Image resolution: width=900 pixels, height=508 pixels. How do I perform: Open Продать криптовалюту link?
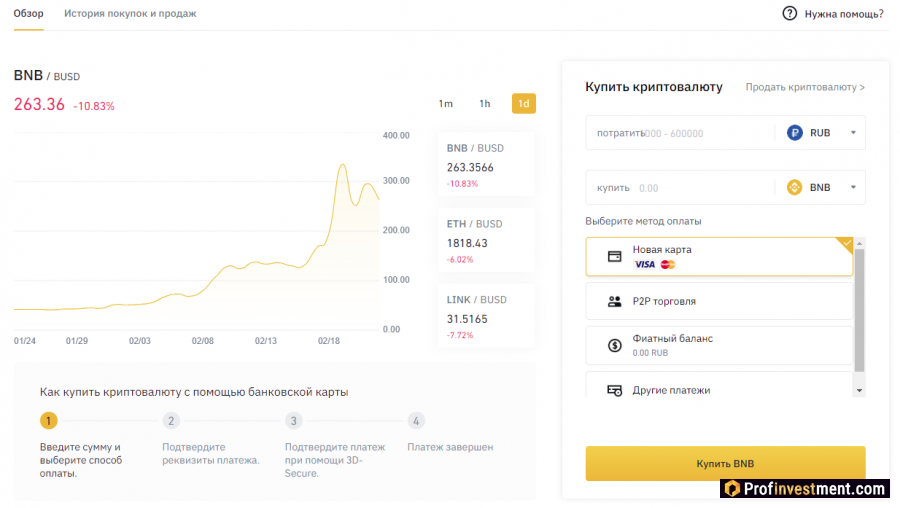coord(805,87)
